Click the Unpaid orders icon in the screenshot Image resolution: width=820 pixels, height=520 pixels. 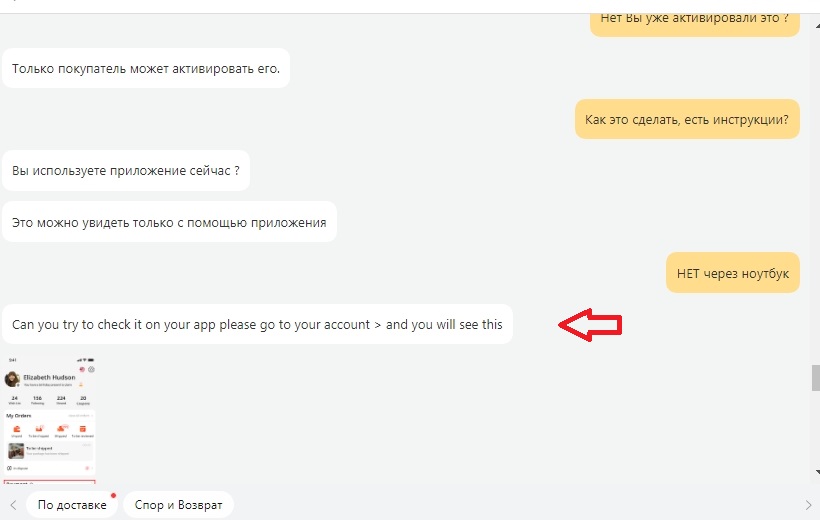[x=17, y=429]
